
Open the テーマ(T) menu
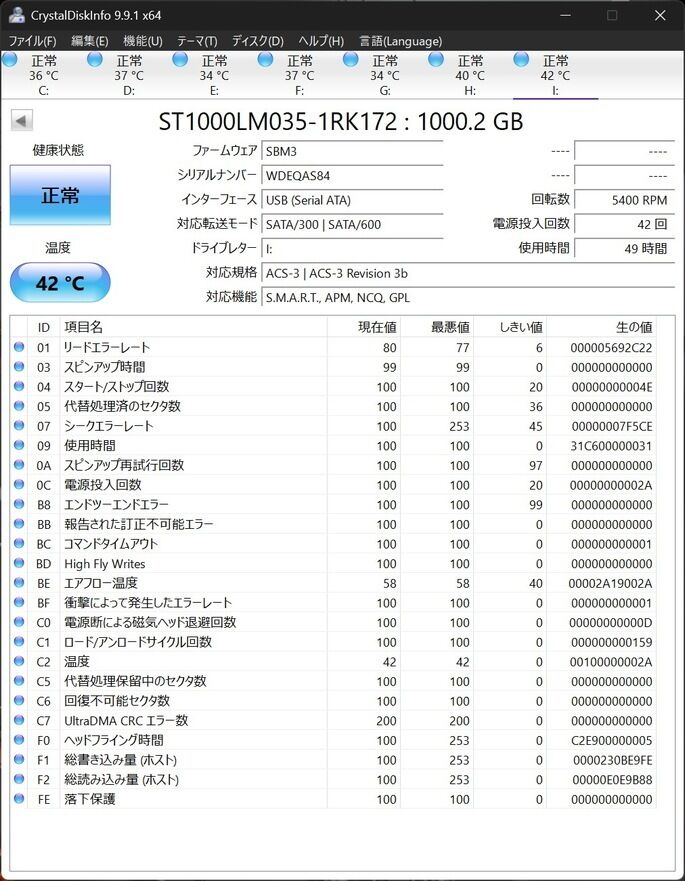pyautogui.click(x=197, y=41)
